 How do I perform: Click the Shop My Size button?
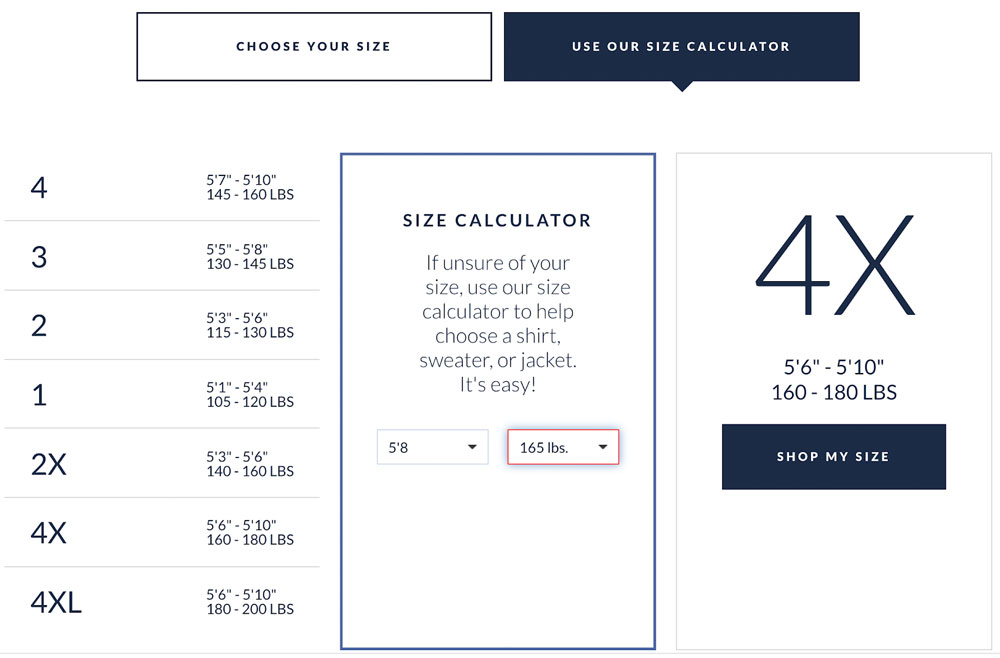[833, 457]
